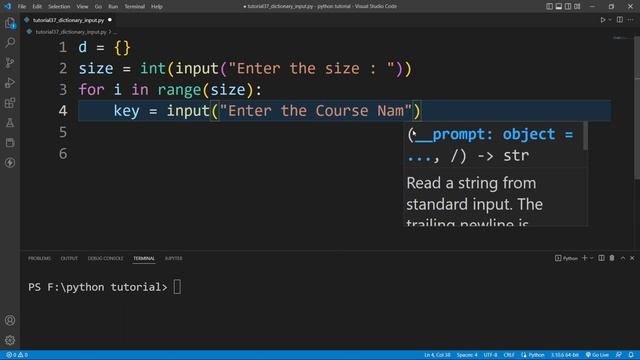The height and width of the screenshot is (360, 640).
Task: Switch to the PROBLEMS panel tab
Action: [39, 258]
